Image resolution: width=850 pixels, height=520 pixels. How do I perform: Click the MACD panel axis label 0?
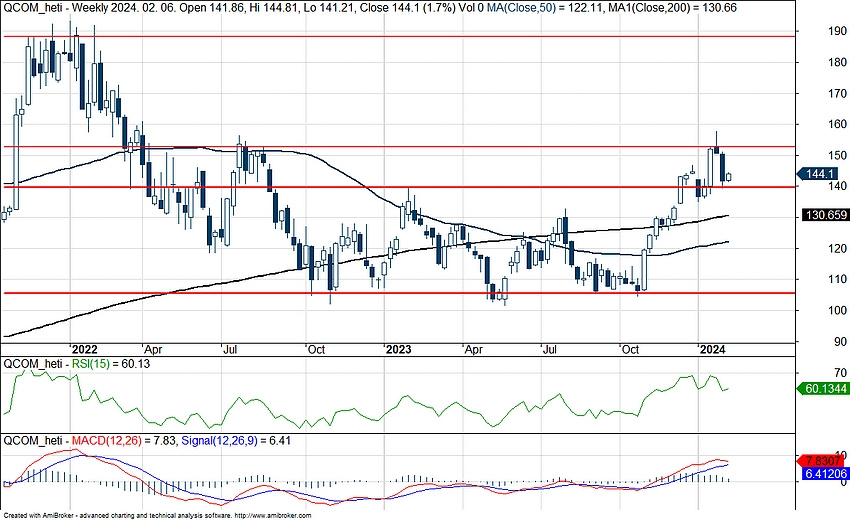click(843, 482)
